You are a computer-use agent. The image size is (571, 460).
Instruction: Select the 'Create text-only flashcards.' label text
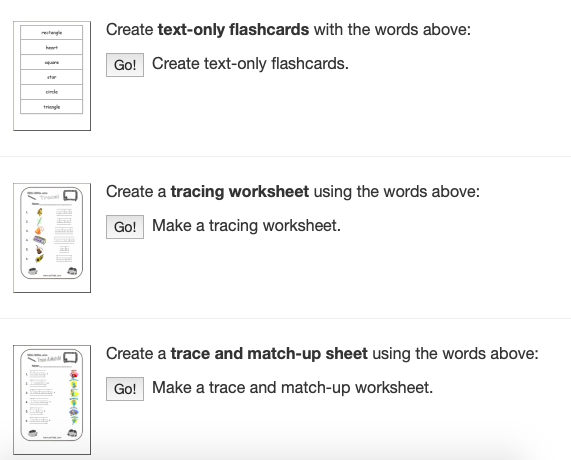[x=250, y=64]
